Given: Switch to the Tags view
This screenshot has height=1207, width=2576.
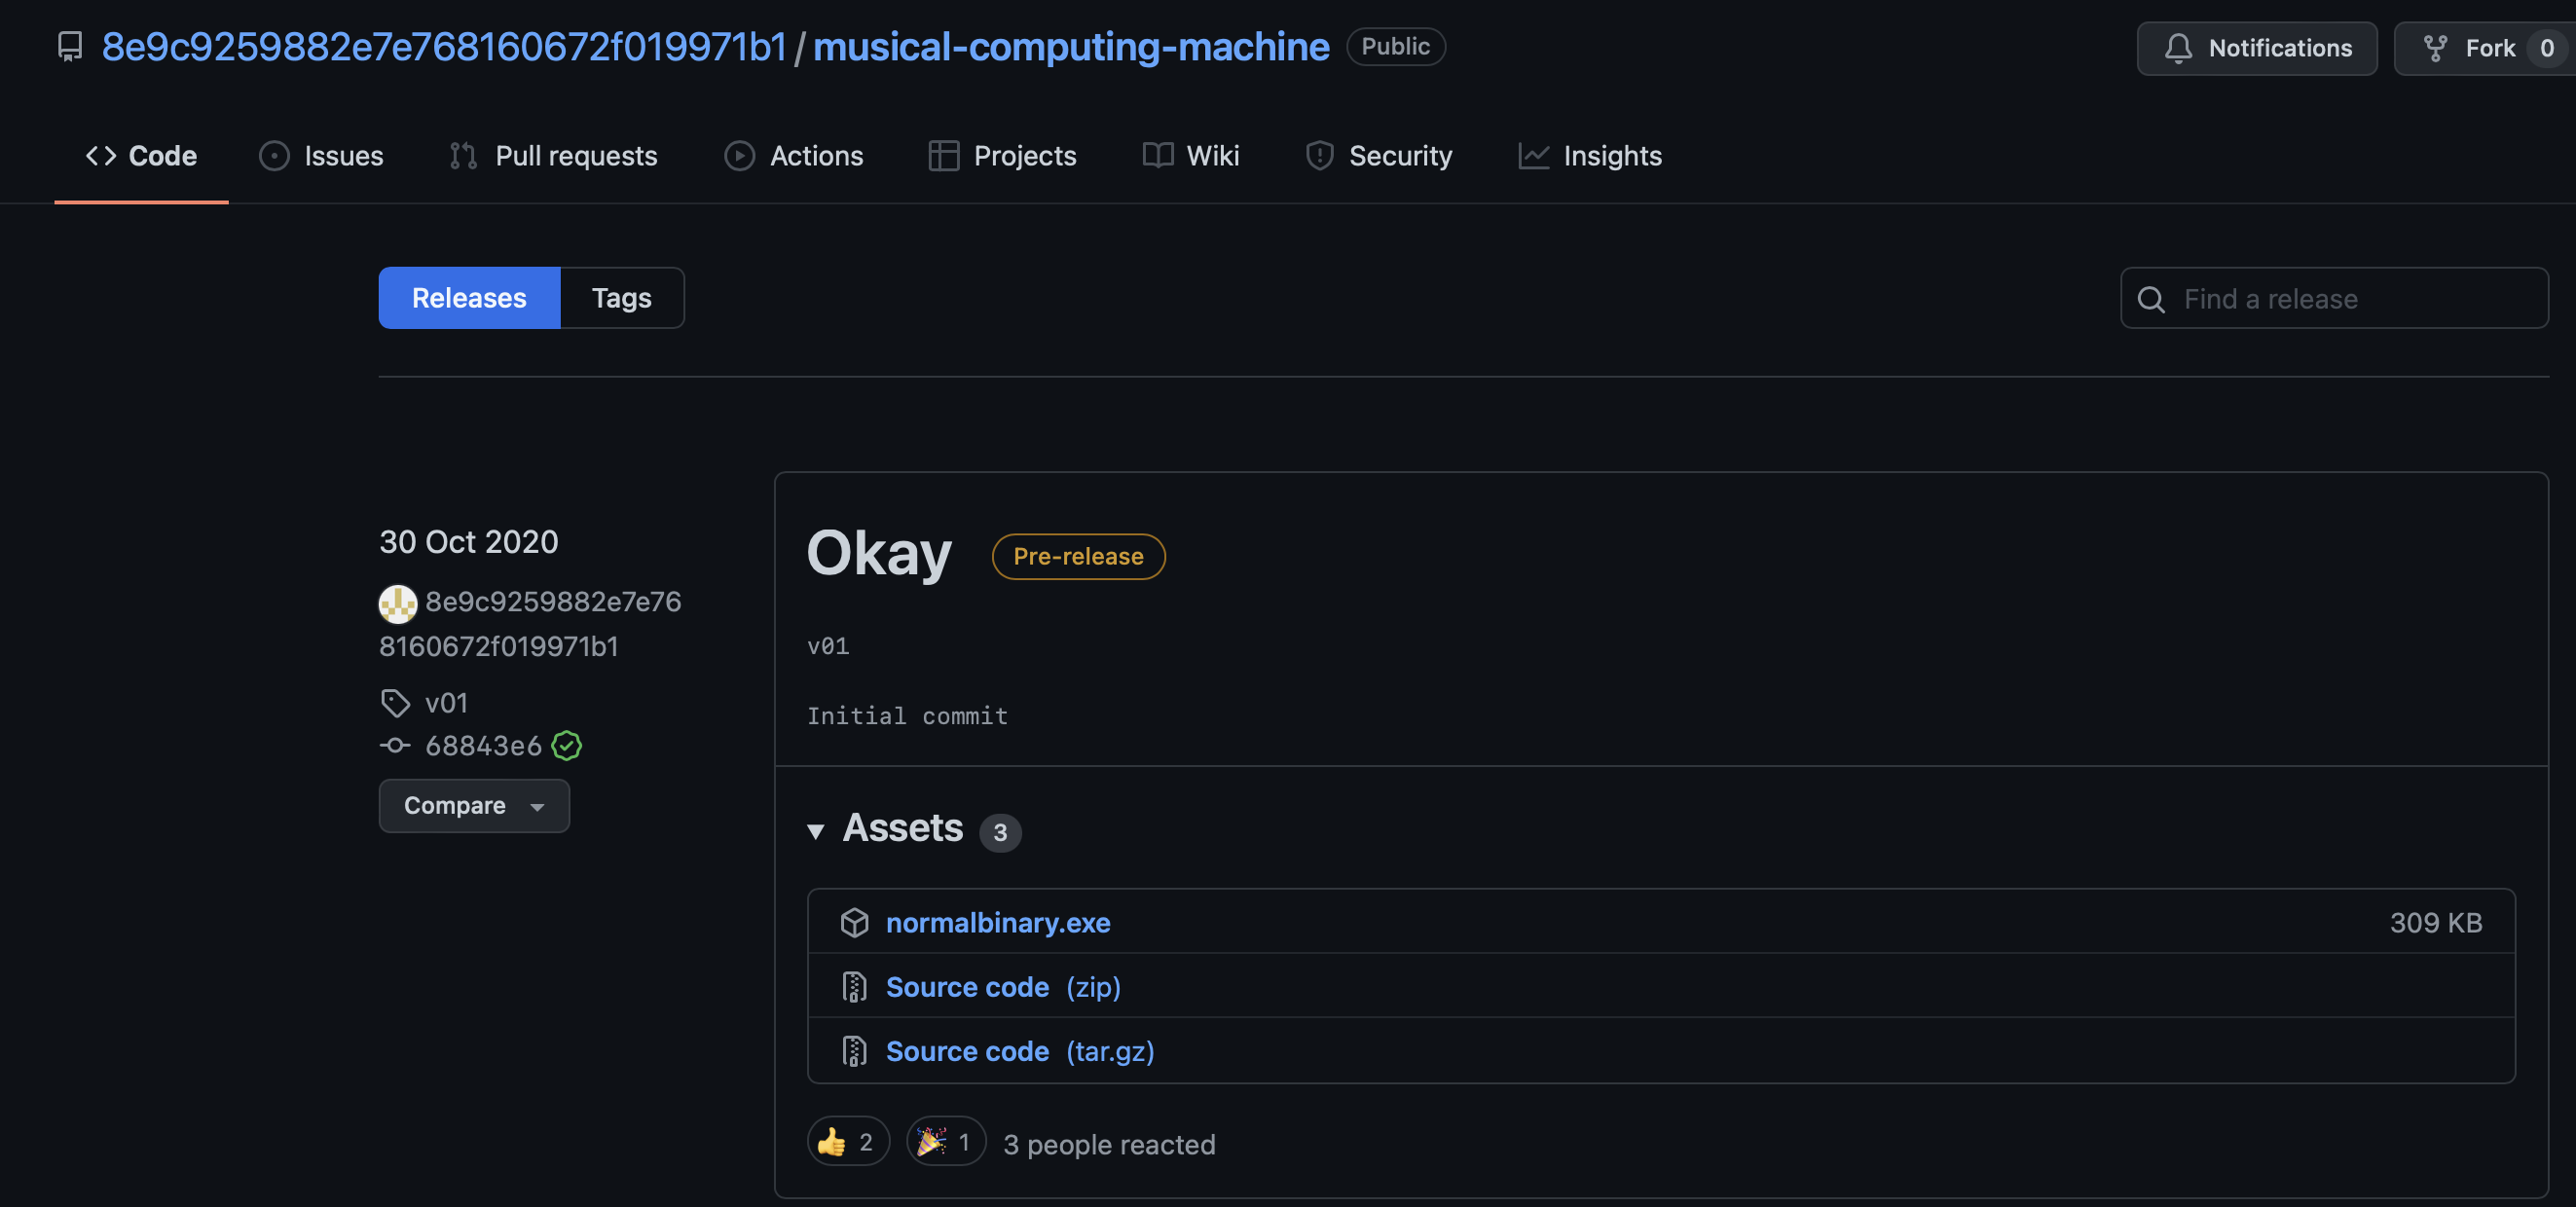Looking at the screenshot, I should pos(621,298).
